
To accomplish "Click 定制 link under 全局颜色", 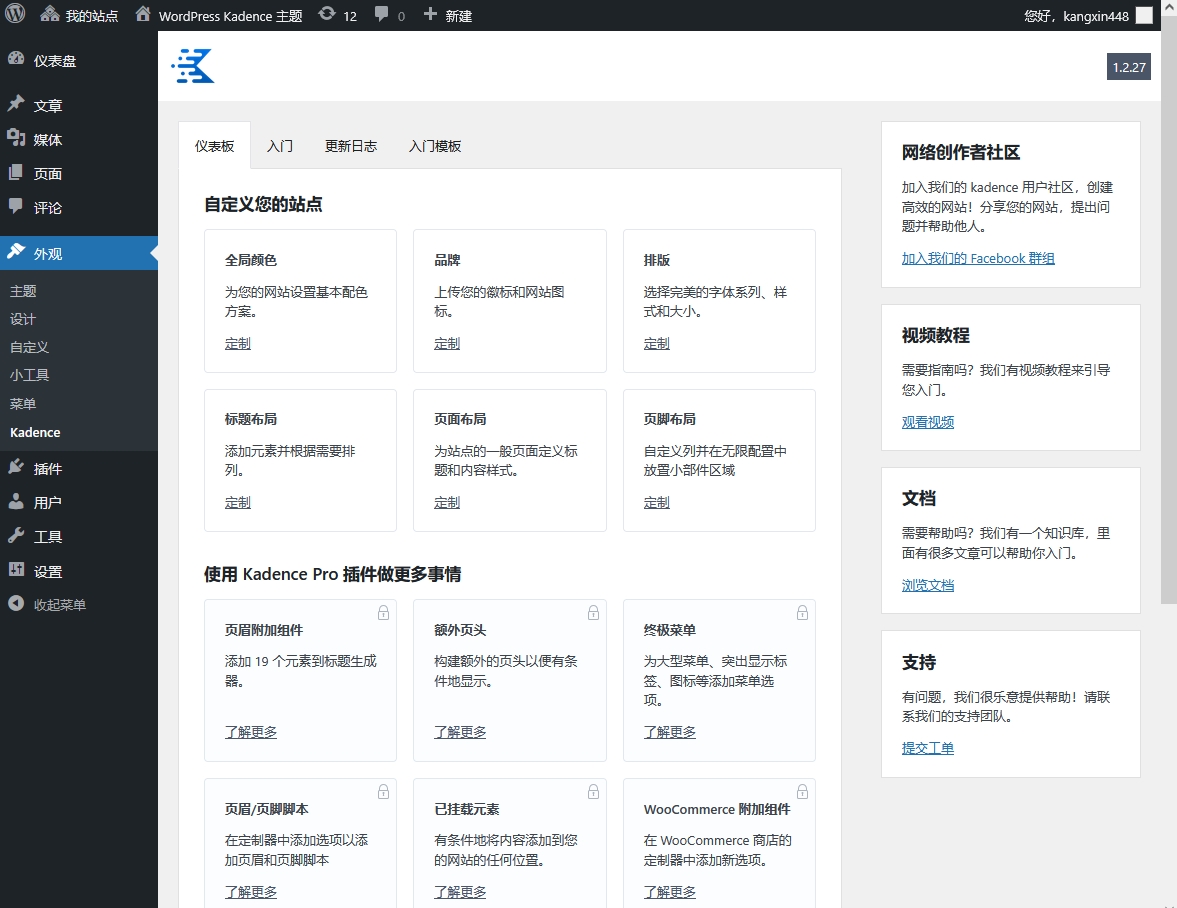I will pyautogui.click(x=238, y=344).
